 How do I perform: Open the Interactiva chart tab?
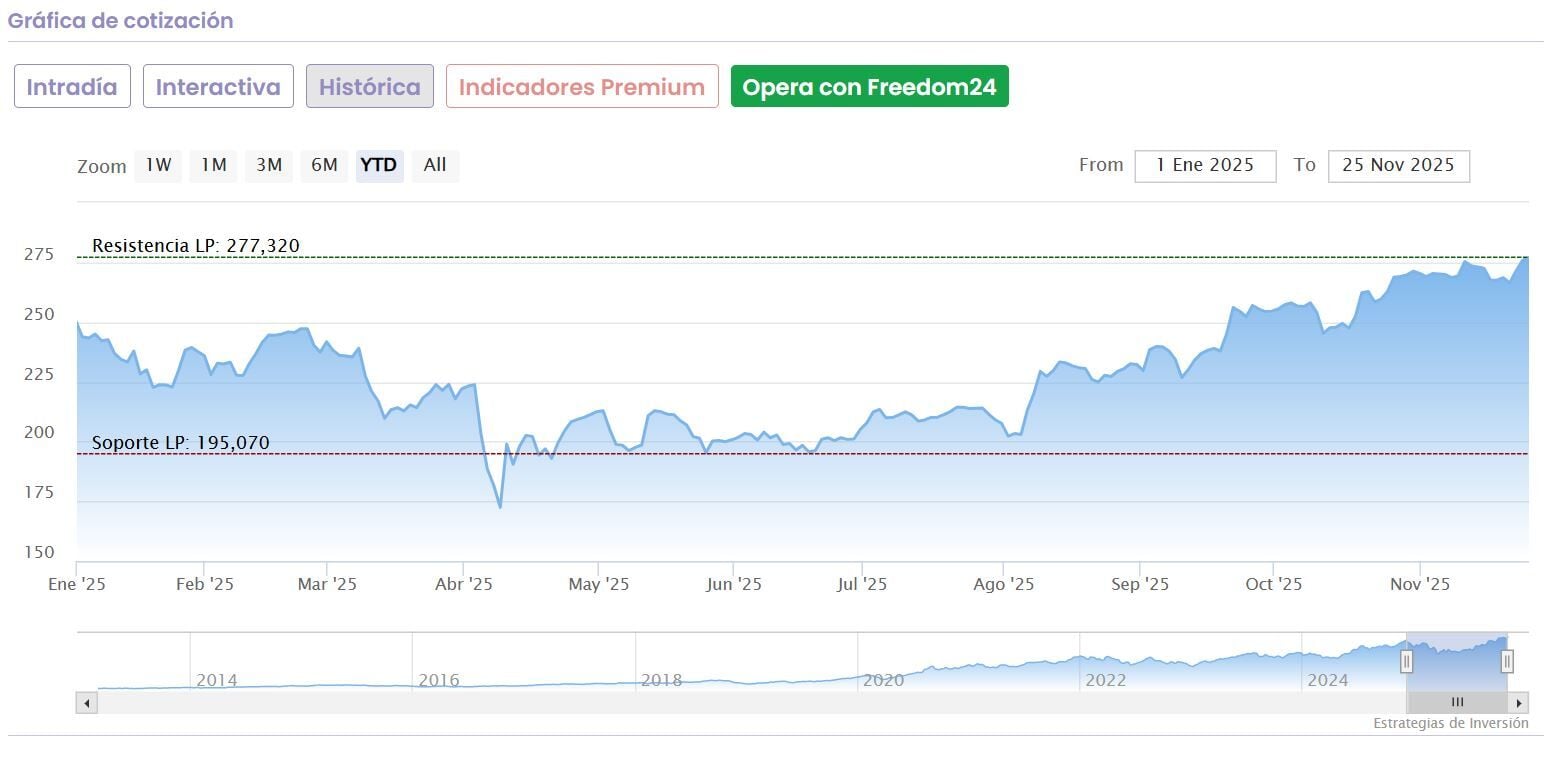(218, 87)
